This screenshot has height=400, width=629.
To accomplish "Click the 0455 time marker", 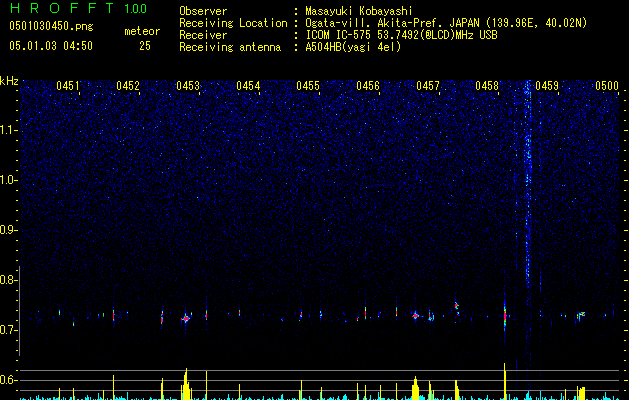I will point(308,86).
